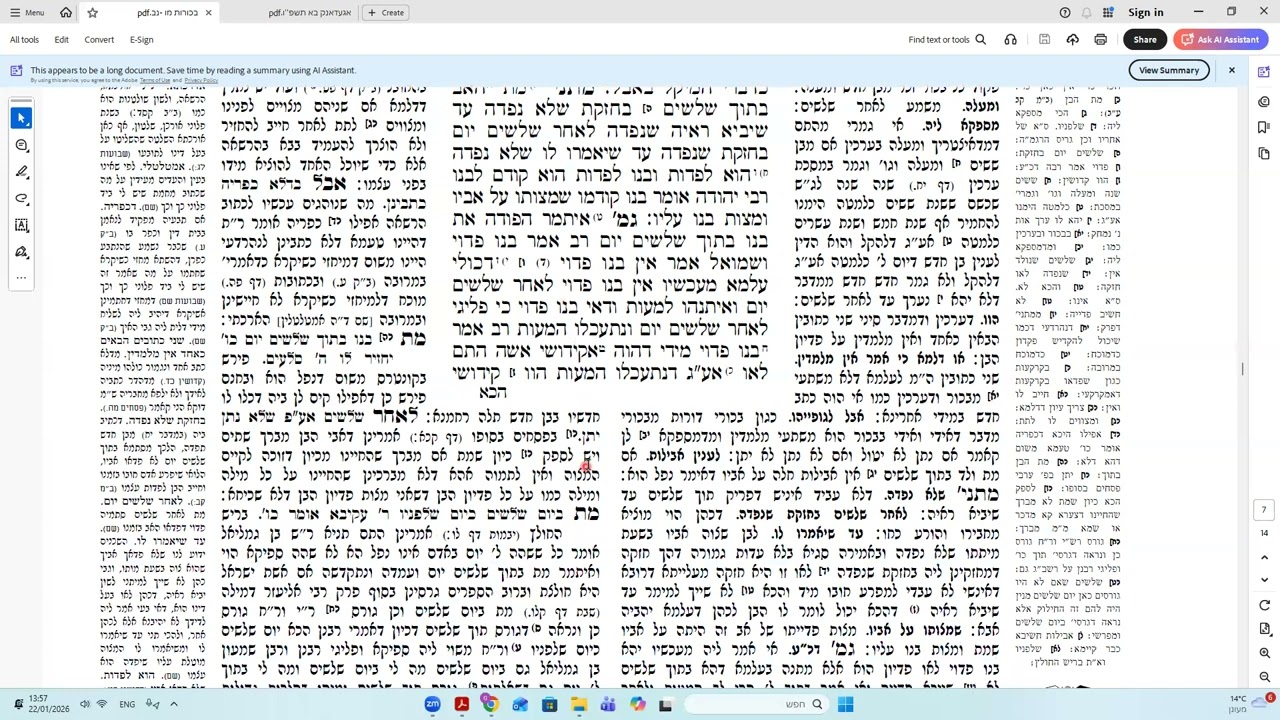Open the E-Sign menu item

(x=141, y=40)
